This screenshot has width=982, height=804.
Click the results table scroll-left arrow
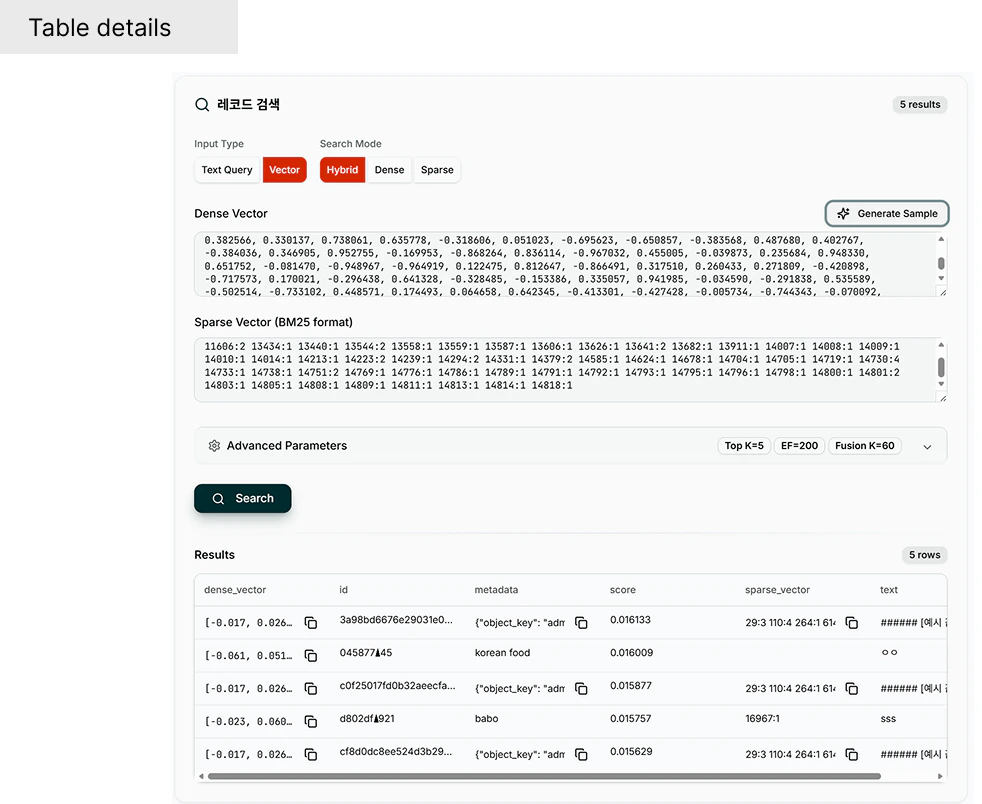(x=201, y=776)
